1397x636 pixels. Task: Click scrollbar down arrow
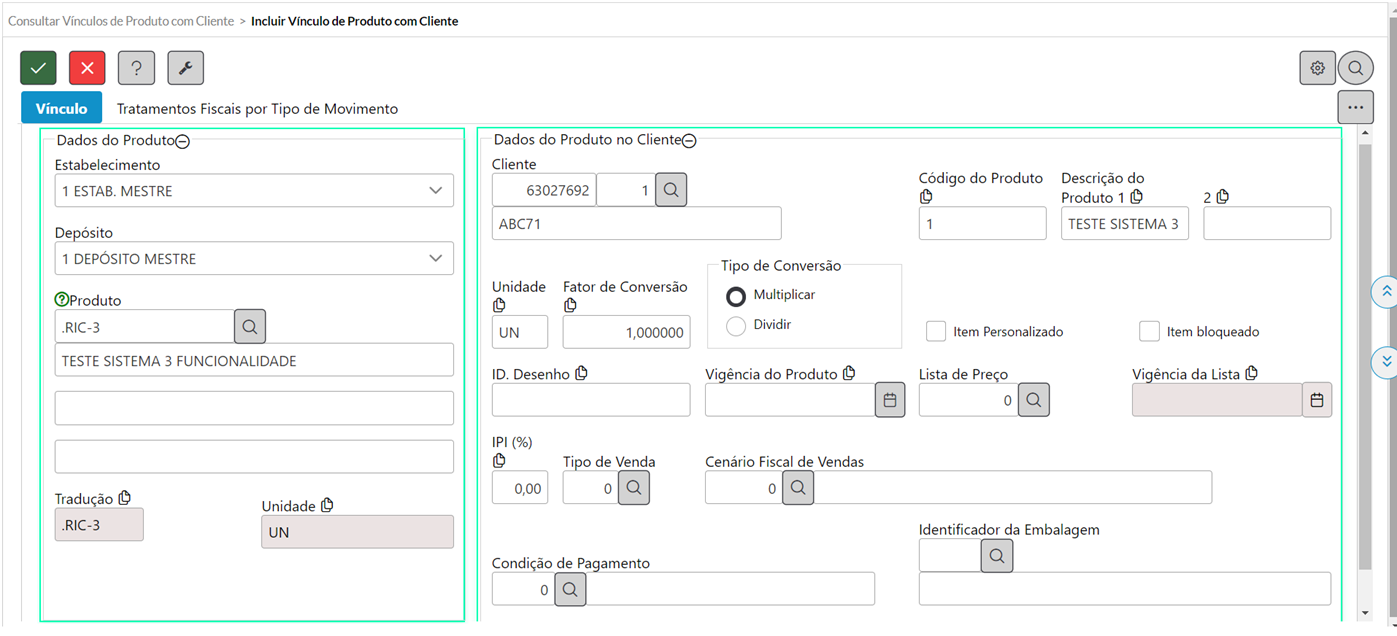(x=1365, y=613)
